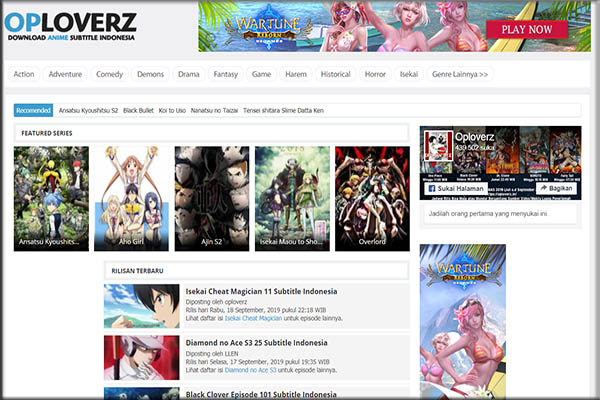Click the Black Clover episode thumbnail
Screen dimensions: 600x400
[142, 393]
